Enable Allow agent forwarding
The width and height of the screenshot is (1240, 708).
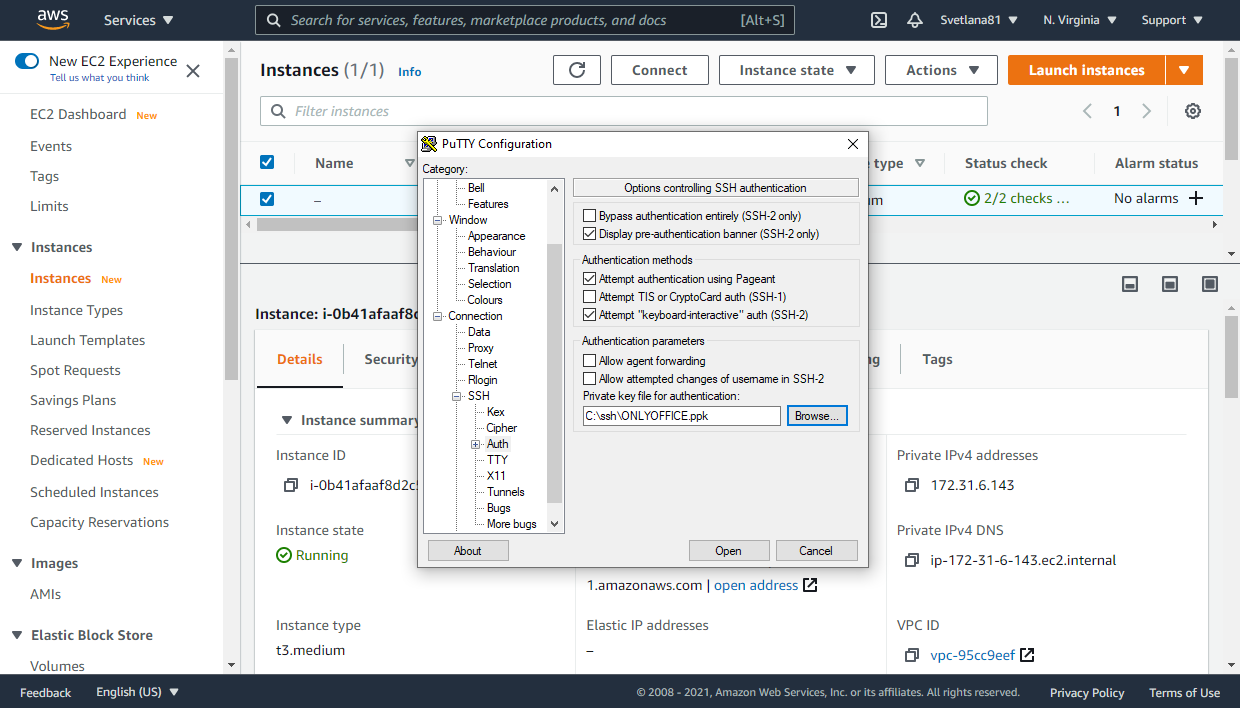point(589,361)
